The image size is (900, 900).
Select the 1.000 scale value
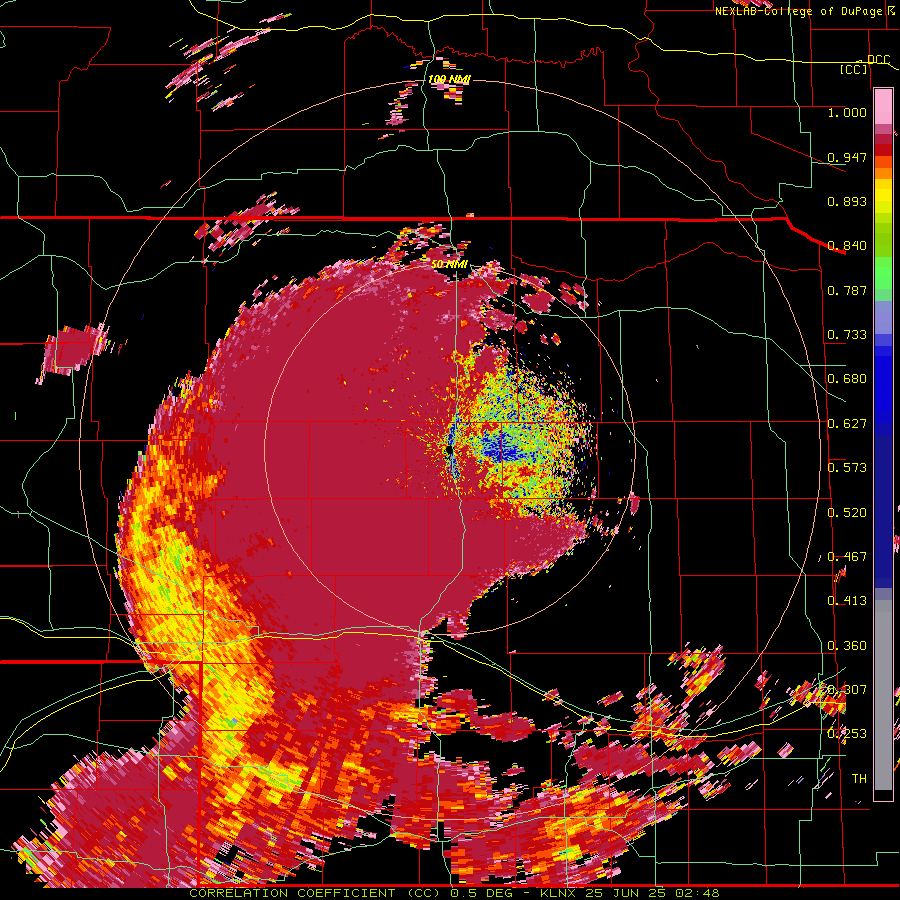(x=847, y=112)
